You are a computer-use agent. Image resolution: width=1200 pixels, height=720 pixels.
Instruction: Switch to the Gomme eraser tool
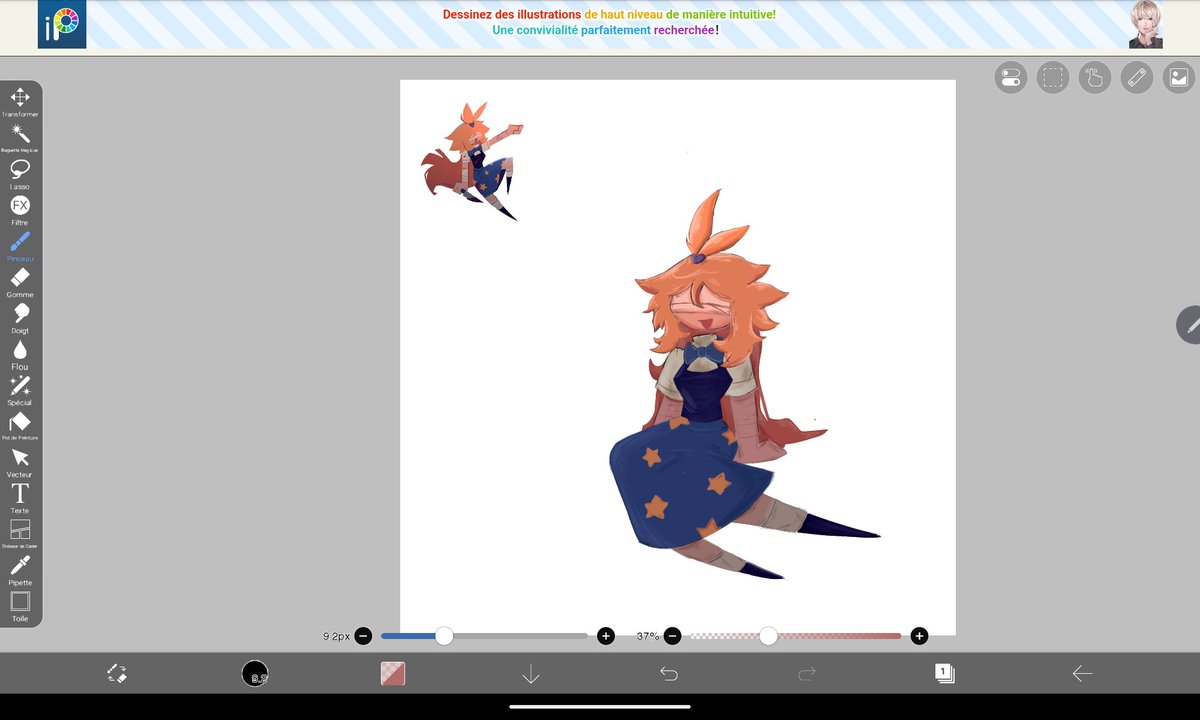pos(20,278)
